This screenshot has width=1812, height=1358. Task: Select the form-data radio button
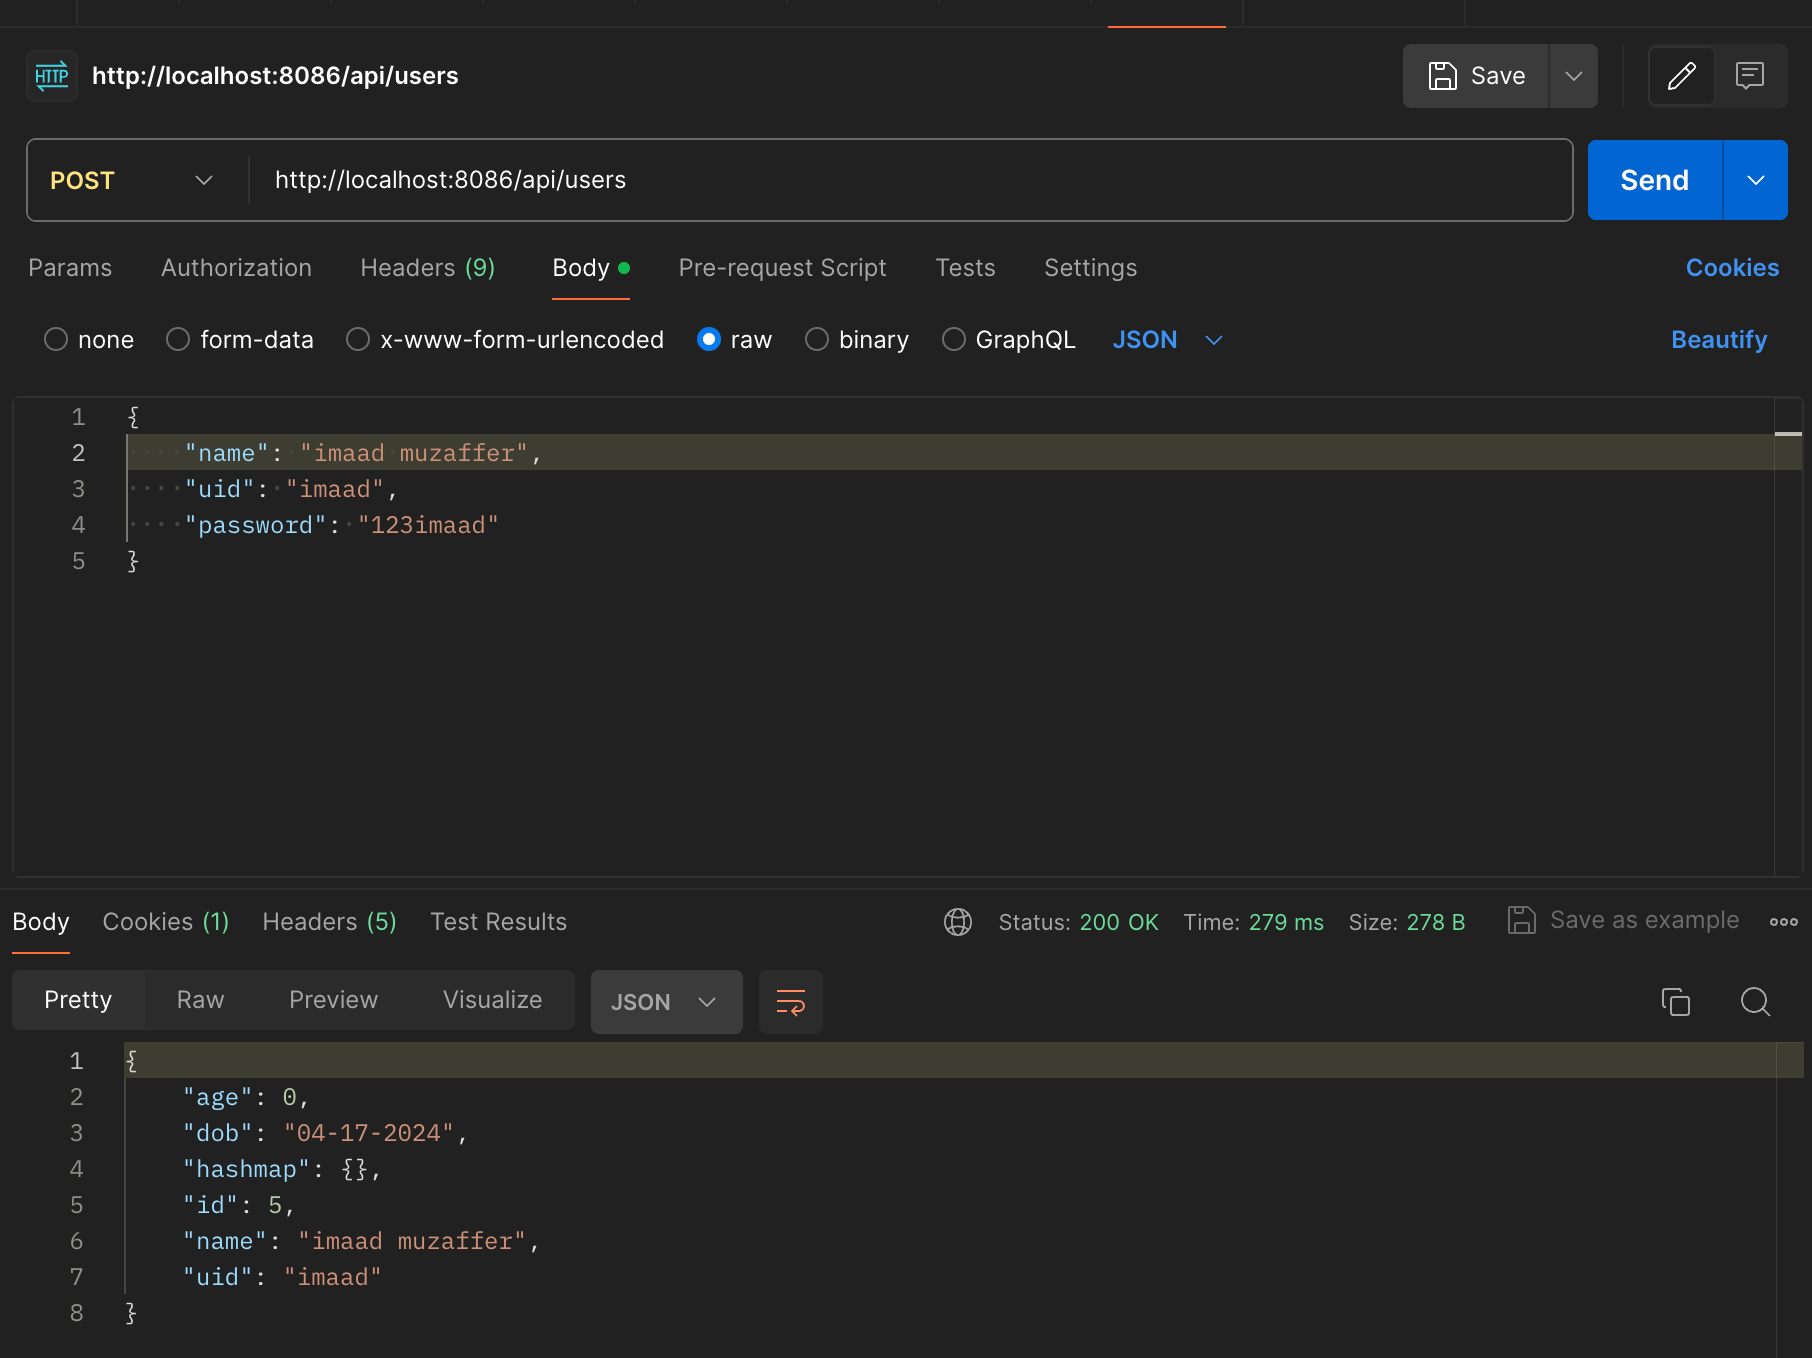click(x=178, y=340)
